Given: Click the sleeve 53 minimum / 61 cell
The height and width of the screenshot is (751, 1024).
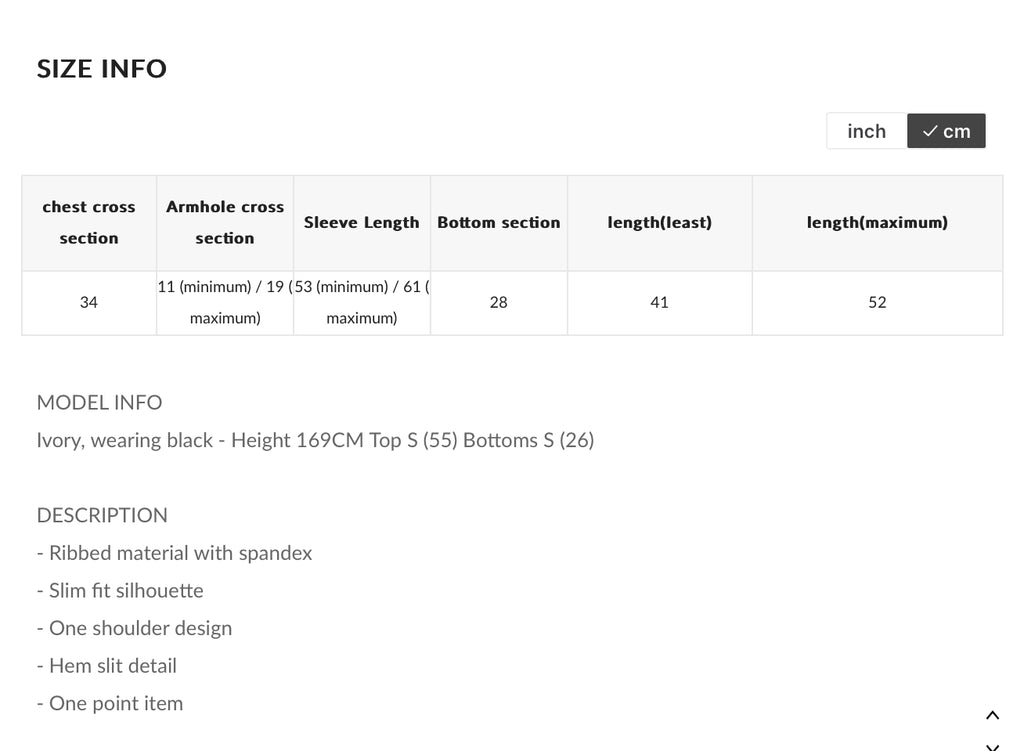Looking at the screenshot, I should pos(362,303).
